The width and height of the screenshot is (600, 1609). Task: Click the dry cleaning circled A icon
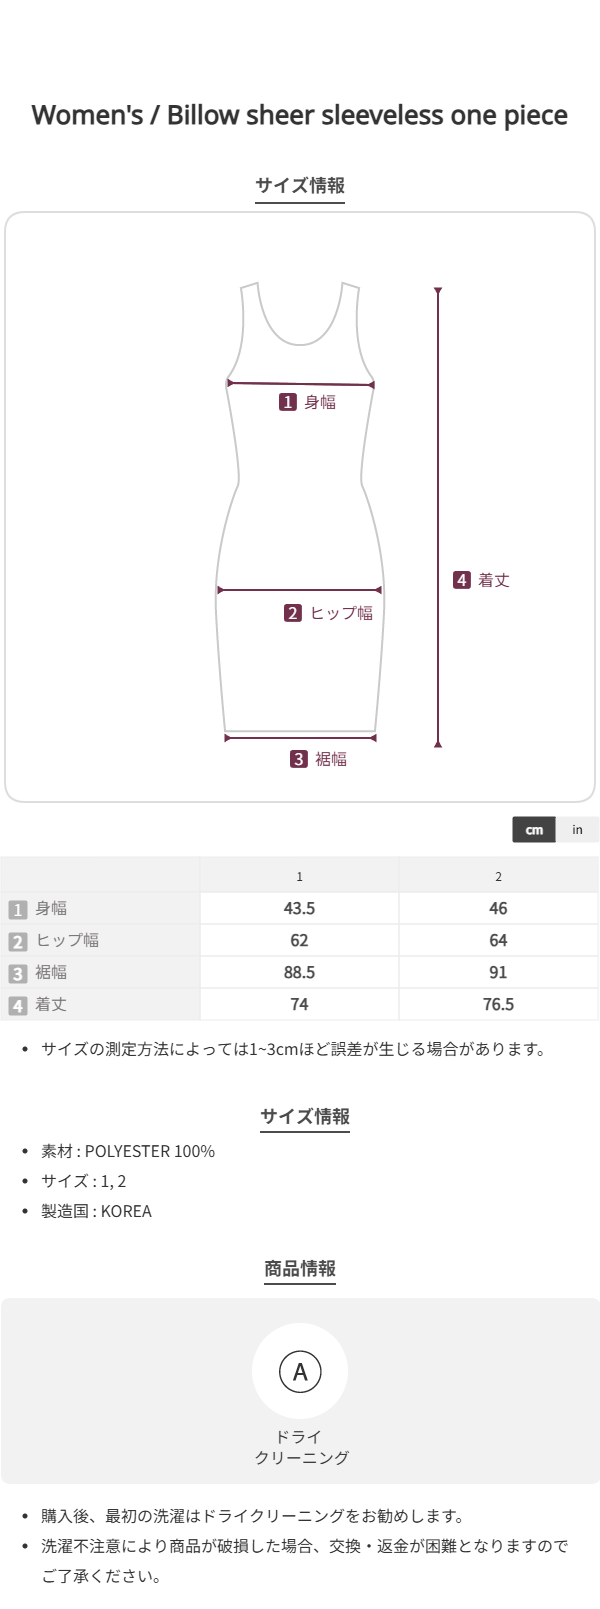pyautogui.click(x=300, y=1371)
